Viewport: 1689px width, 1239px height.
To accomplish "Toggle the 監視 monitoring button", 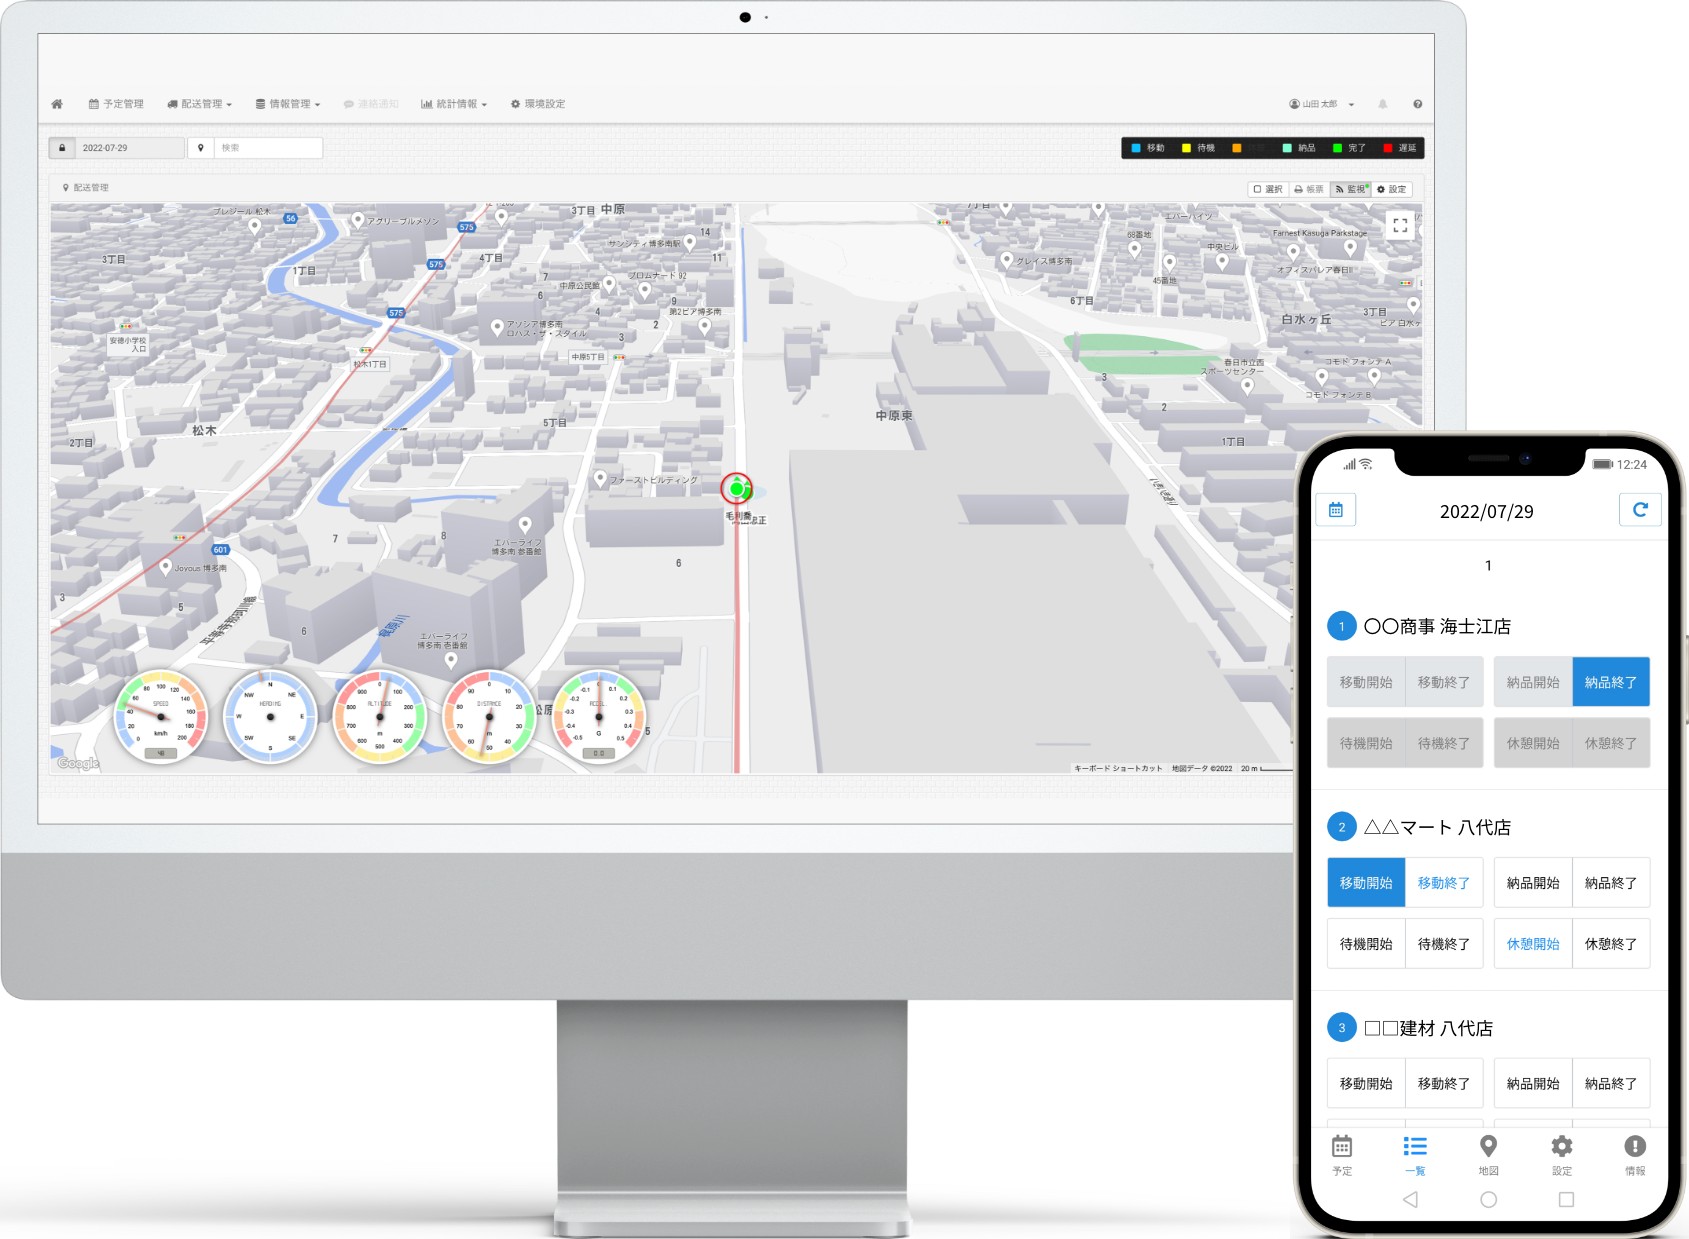I will click(1350, 189).
